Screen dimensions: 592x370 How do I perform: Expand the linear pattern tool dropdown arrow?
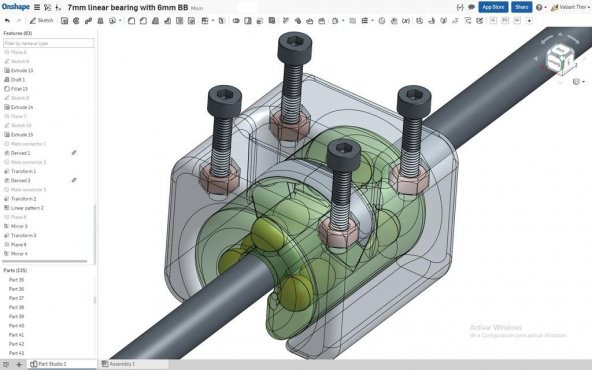click(x=213, y=21)
